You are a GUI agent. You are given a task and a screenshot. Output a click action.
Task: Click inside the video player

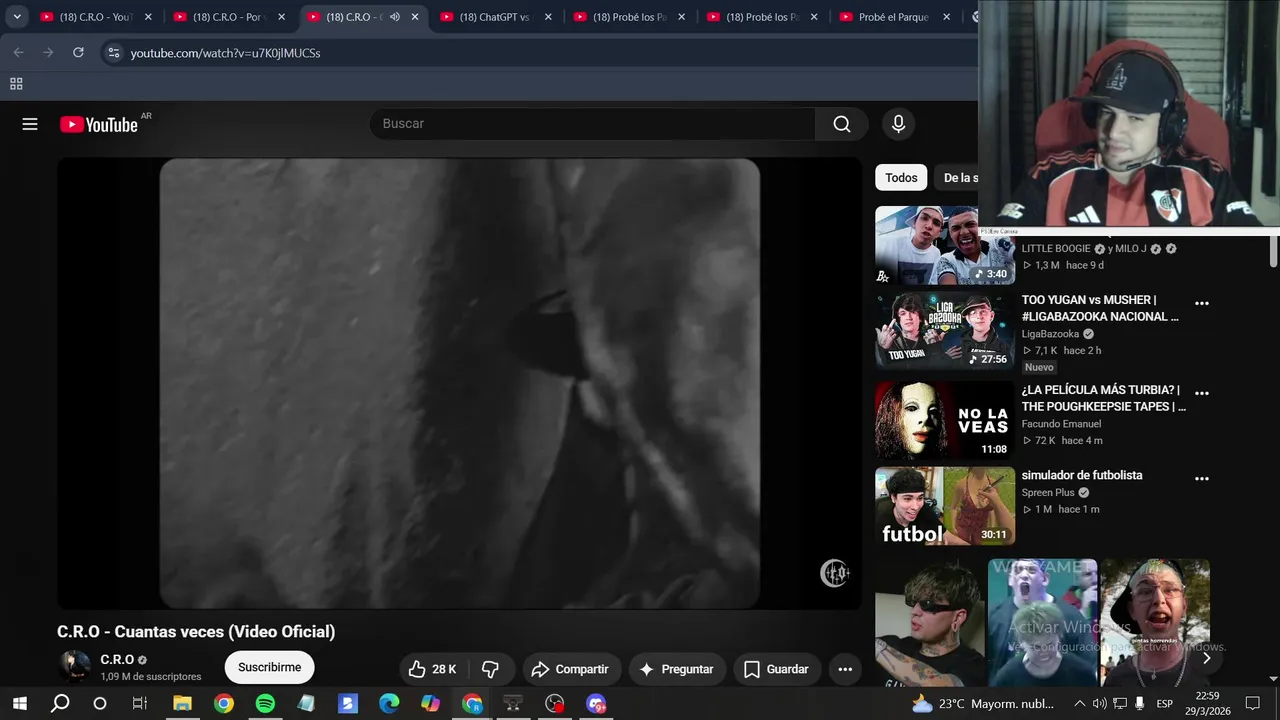pyautogui.click(x=459, y=383)
